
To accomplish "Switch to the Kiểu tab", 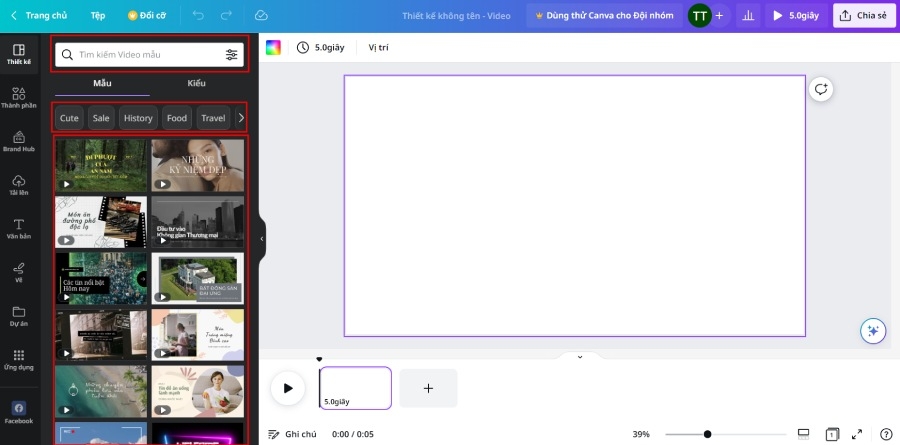I will [x=196, y=83].
